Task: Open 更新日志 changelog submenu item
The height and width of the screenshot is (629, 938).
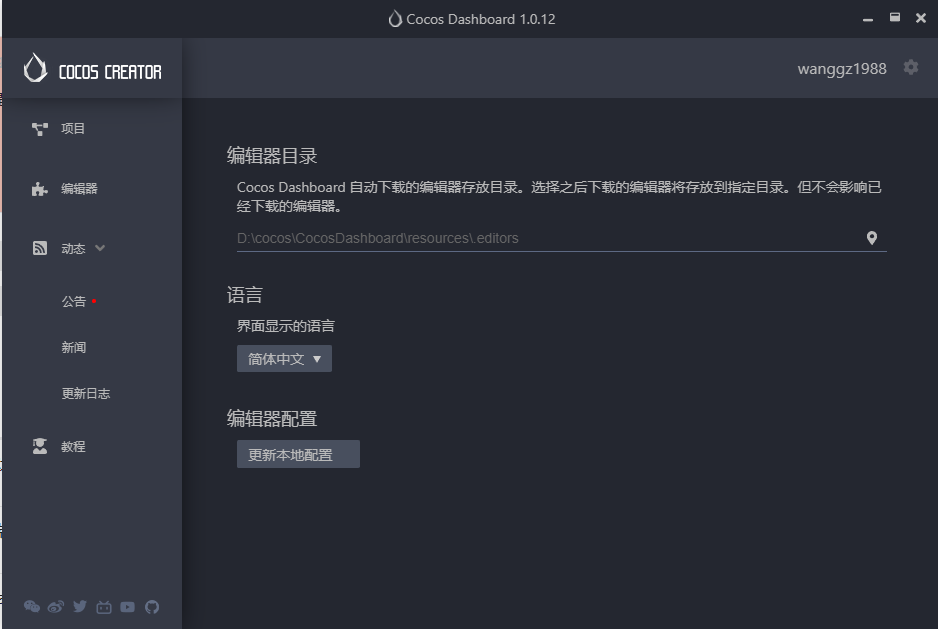Action: pyautogui.click(x=86, y=393)
